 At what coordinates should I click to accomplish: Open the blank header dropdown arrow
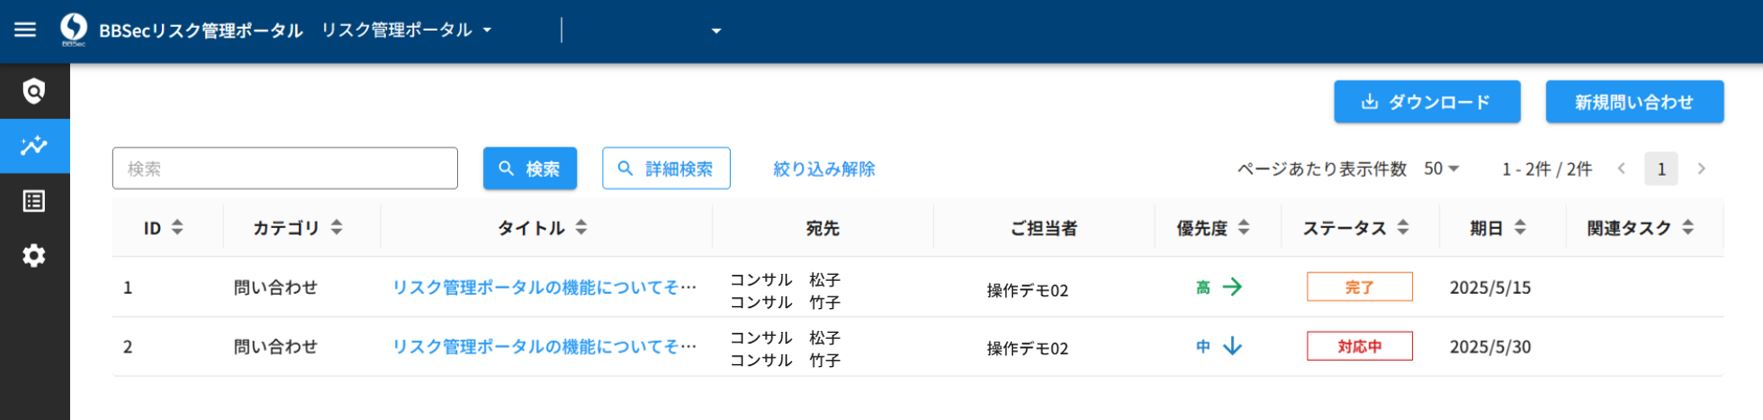pos(716,31)
